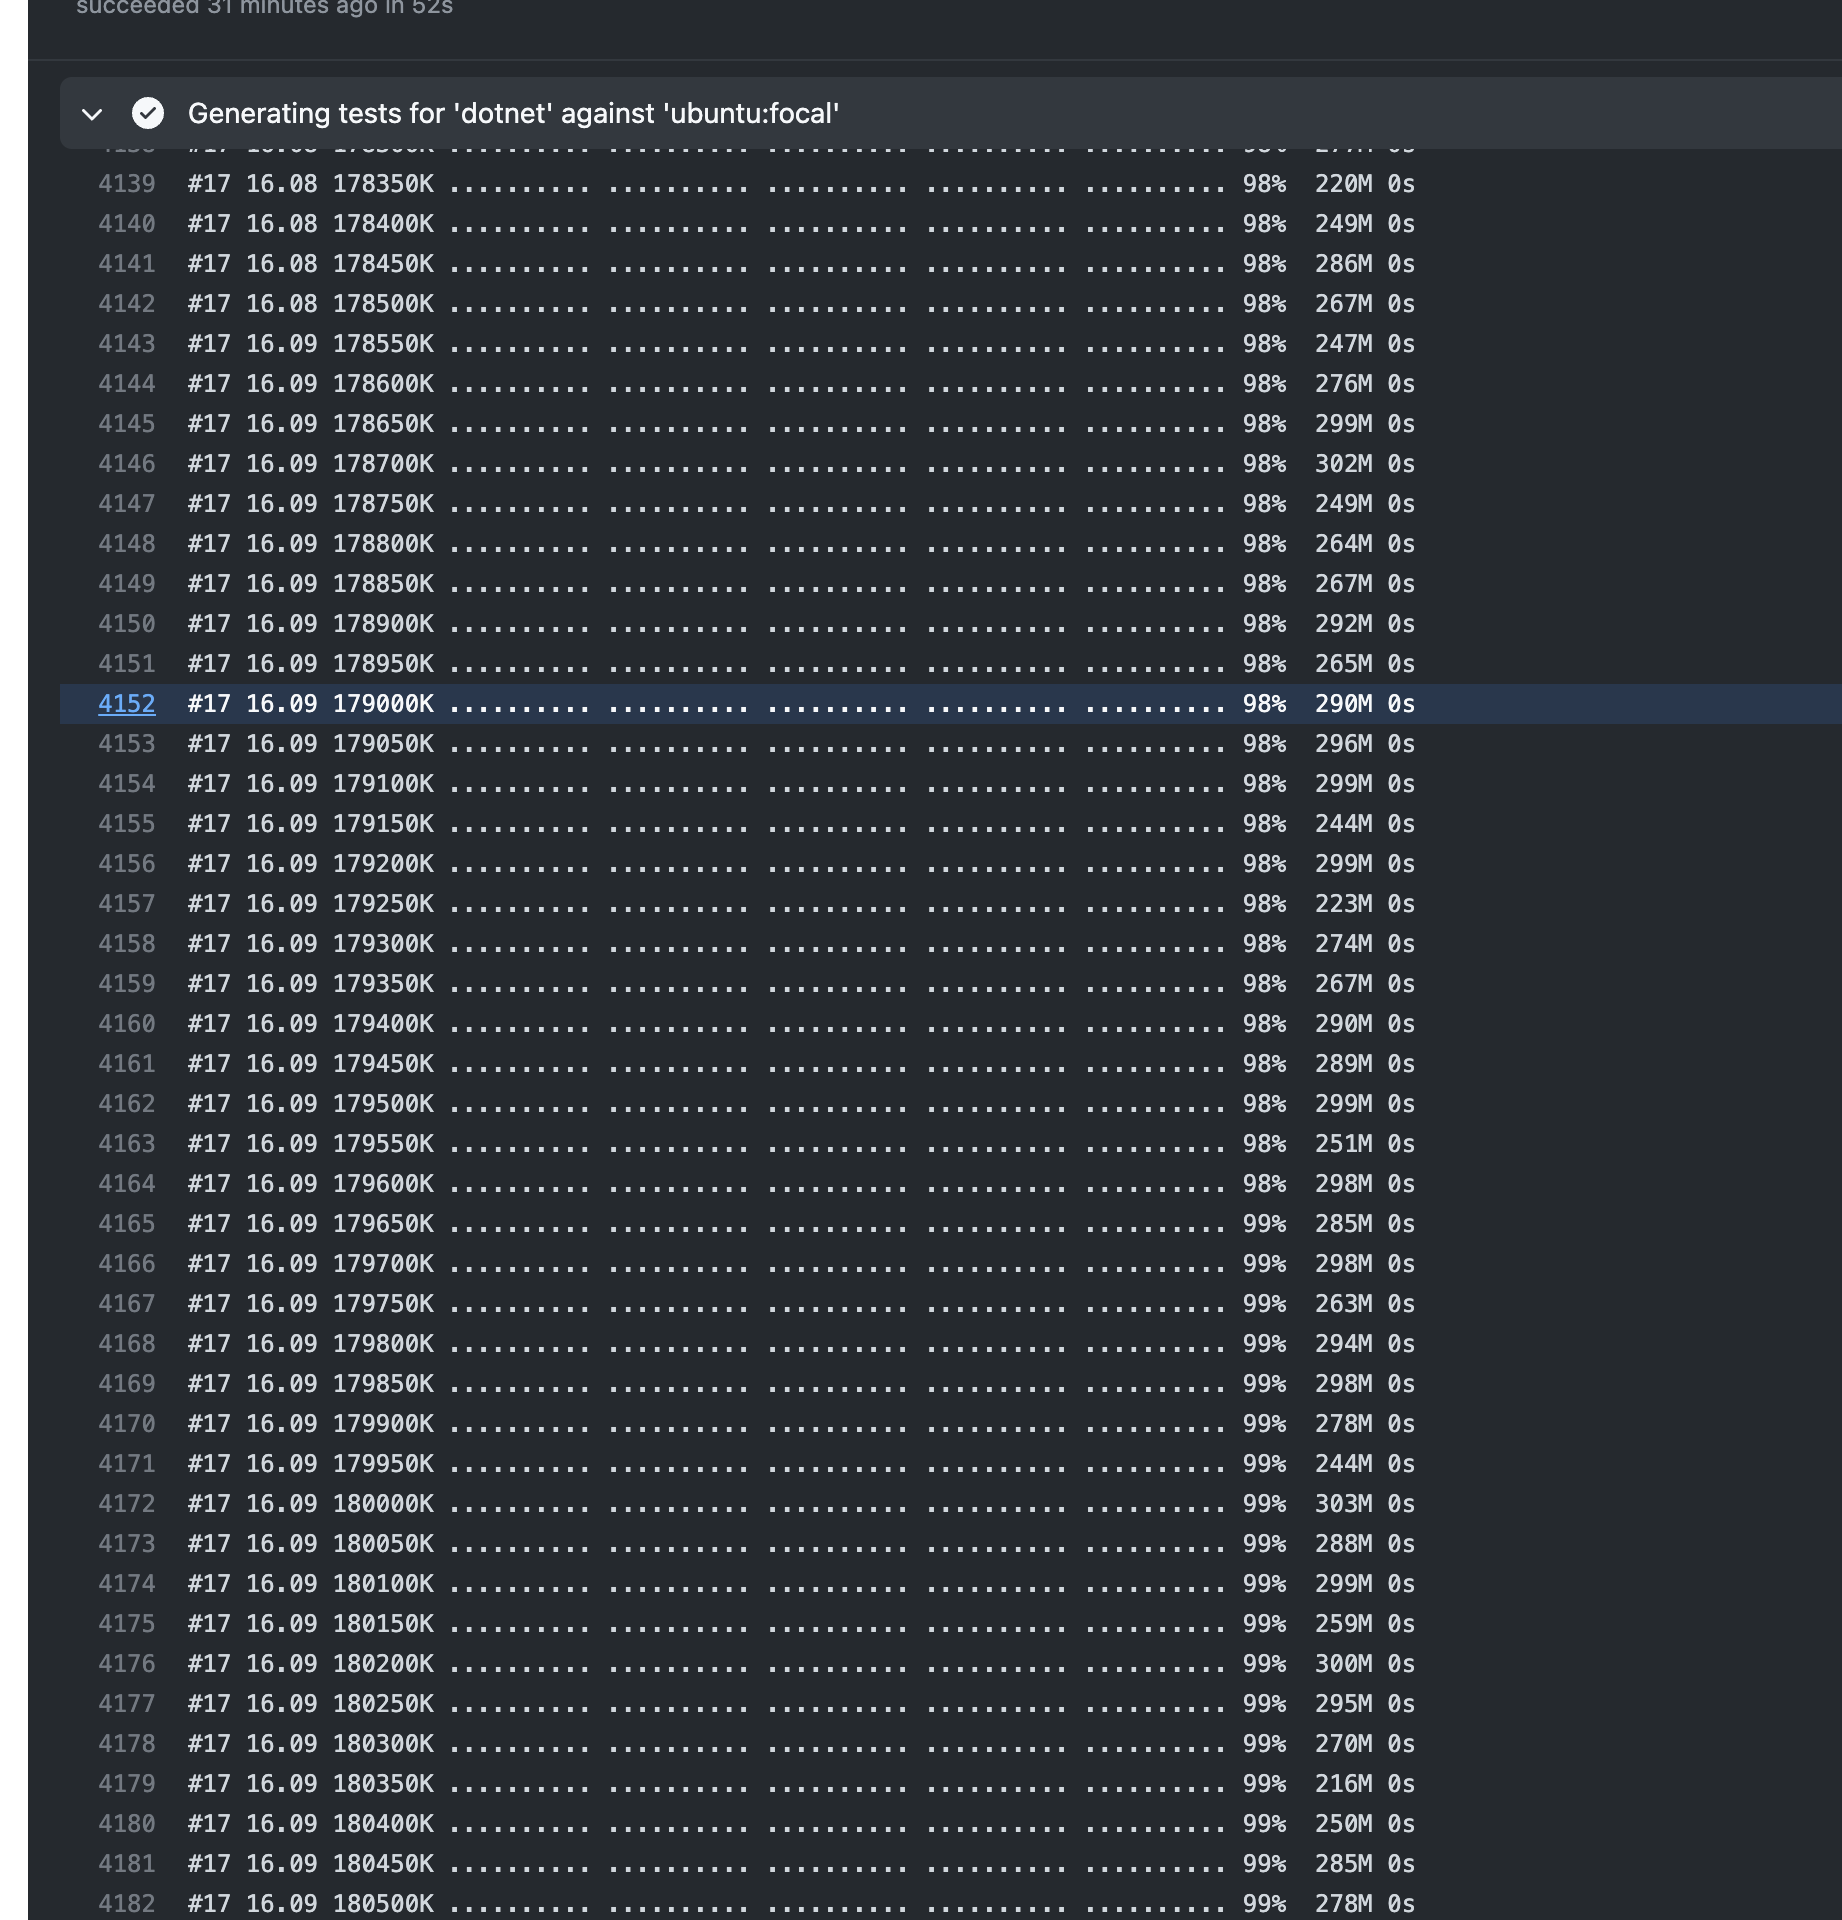
Task: Click line number 4145
Action: pyautogui.click(x=127, y=424)
